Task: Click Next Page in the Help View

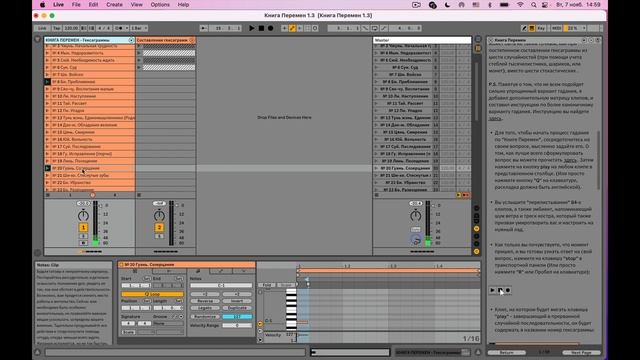Action: coord(581,352)
